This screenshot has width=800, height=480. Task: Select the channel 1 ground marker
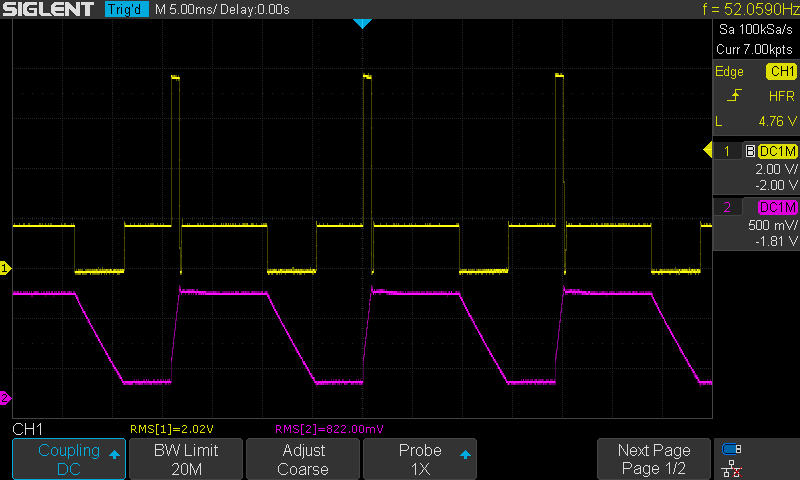click(5, 268)
